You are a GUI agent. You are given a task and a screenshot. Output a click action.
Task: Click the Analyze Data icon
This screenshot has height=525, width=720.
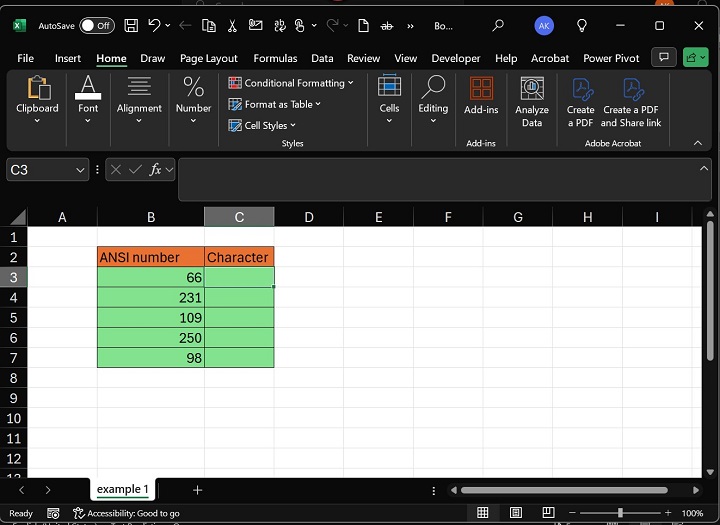[532, 100]
